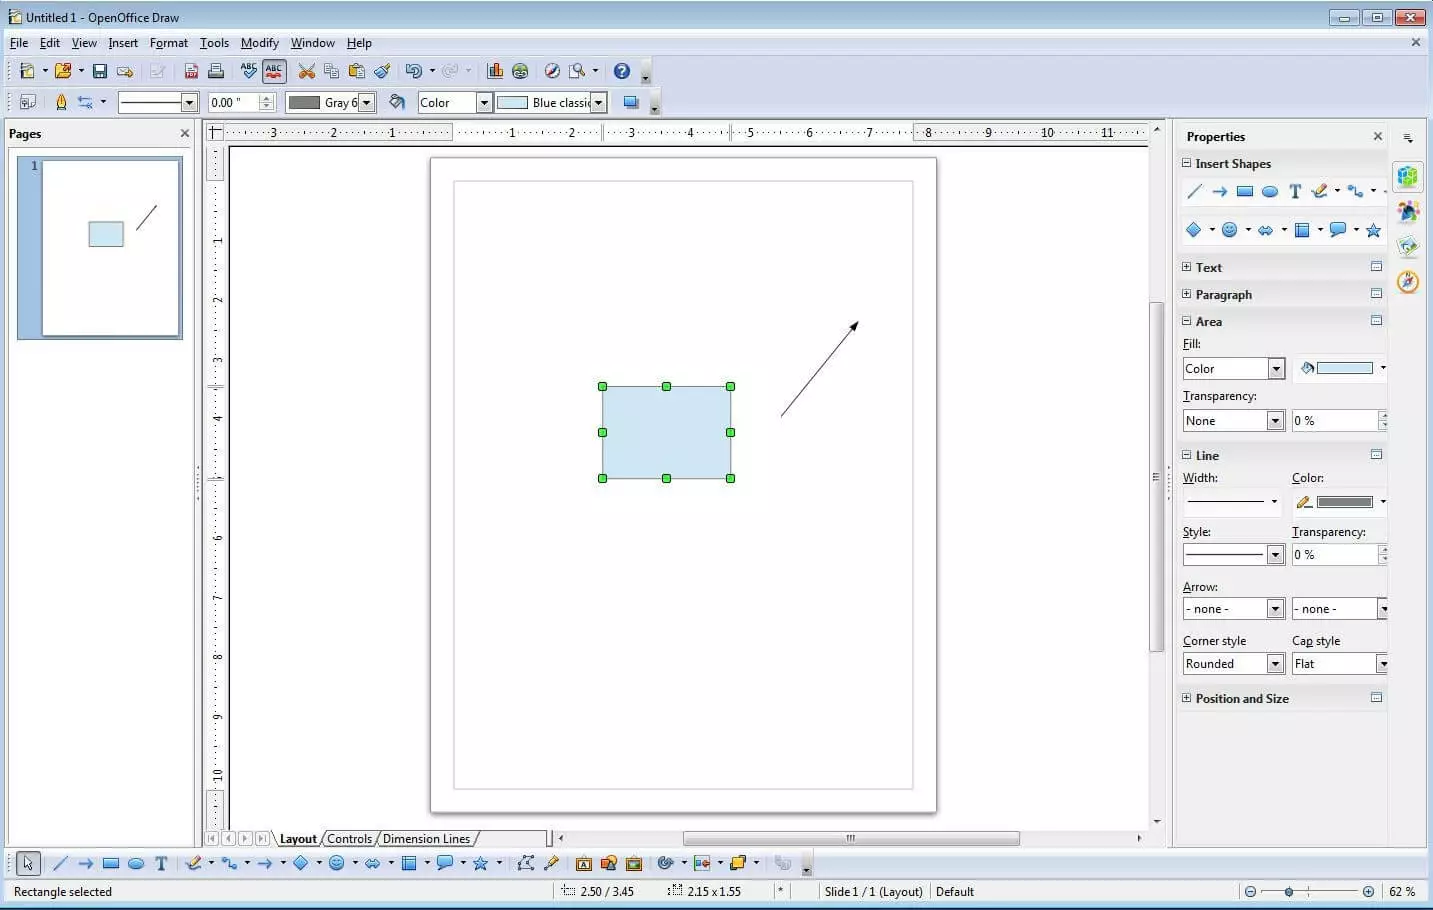Image resolution: width=1433 pixels, height=910 pixels.
Task: Activate the Select arrow tool
Action: point(28,864)
